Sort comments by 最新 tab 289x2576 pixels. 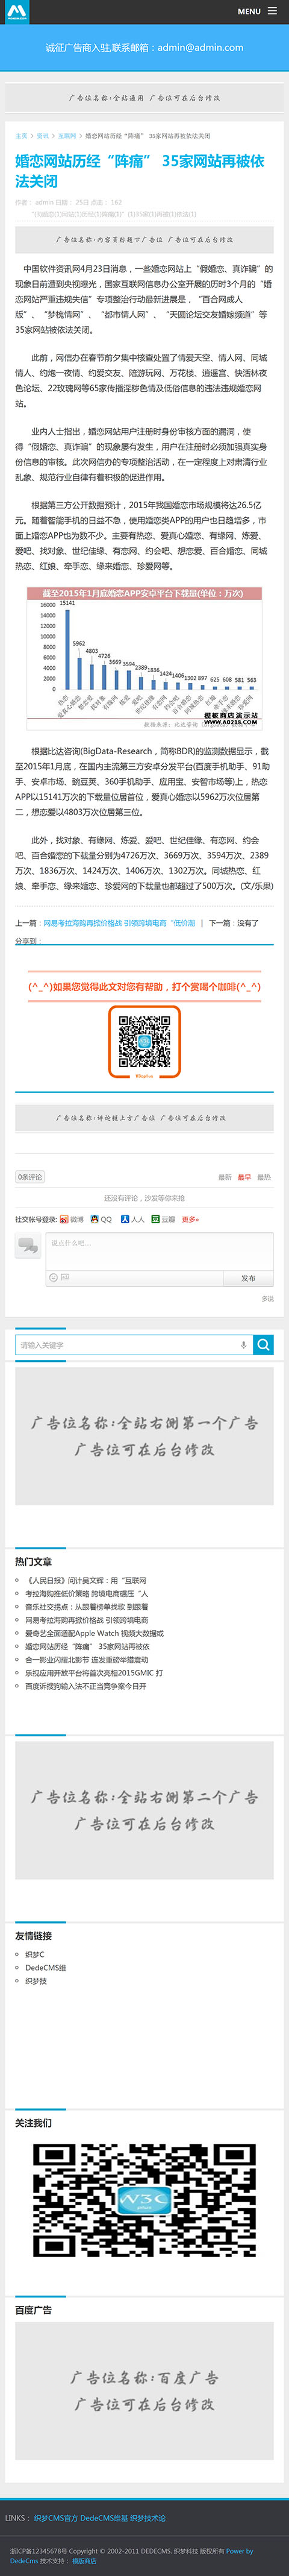point(225,1177)
